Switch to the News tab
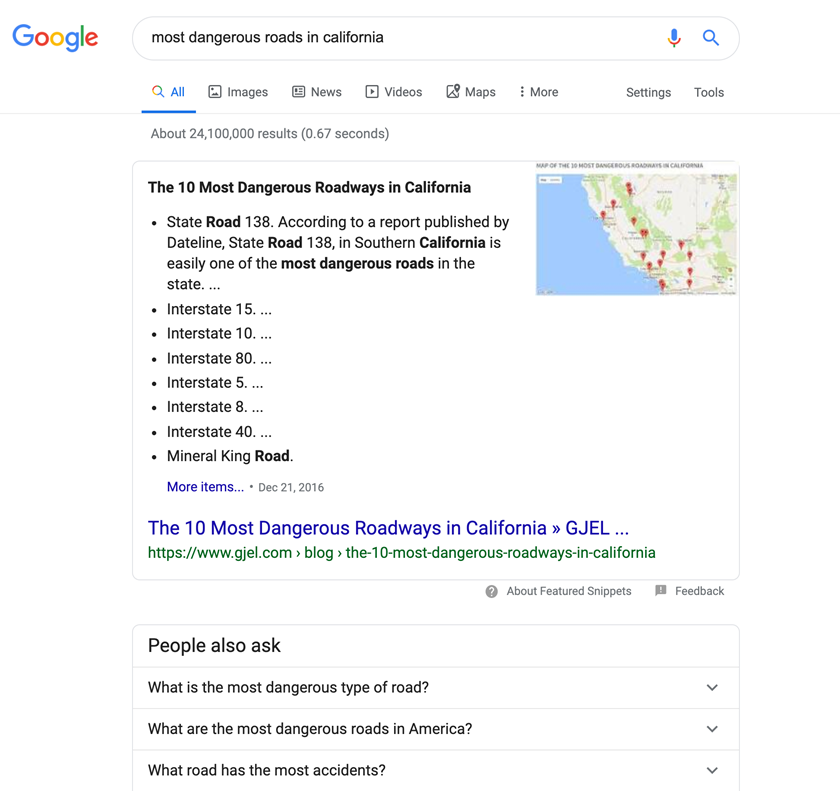Image resolution: width=840 pixels, height=791 pixels. click(316, 92)
